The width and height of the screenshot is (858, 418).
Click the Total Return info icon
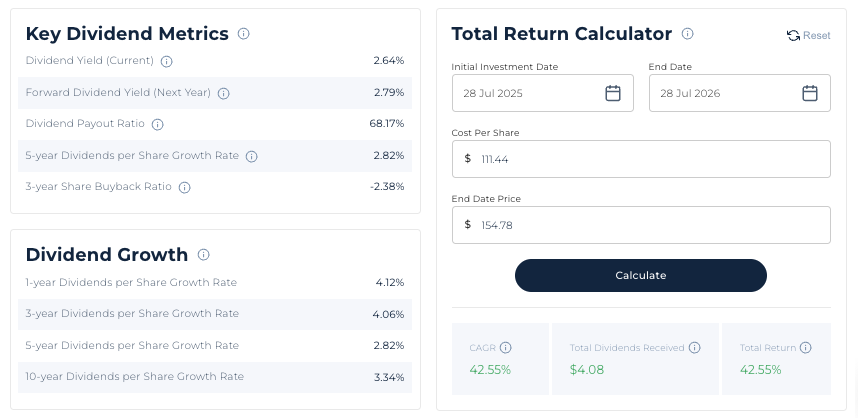tap(805, 347)
